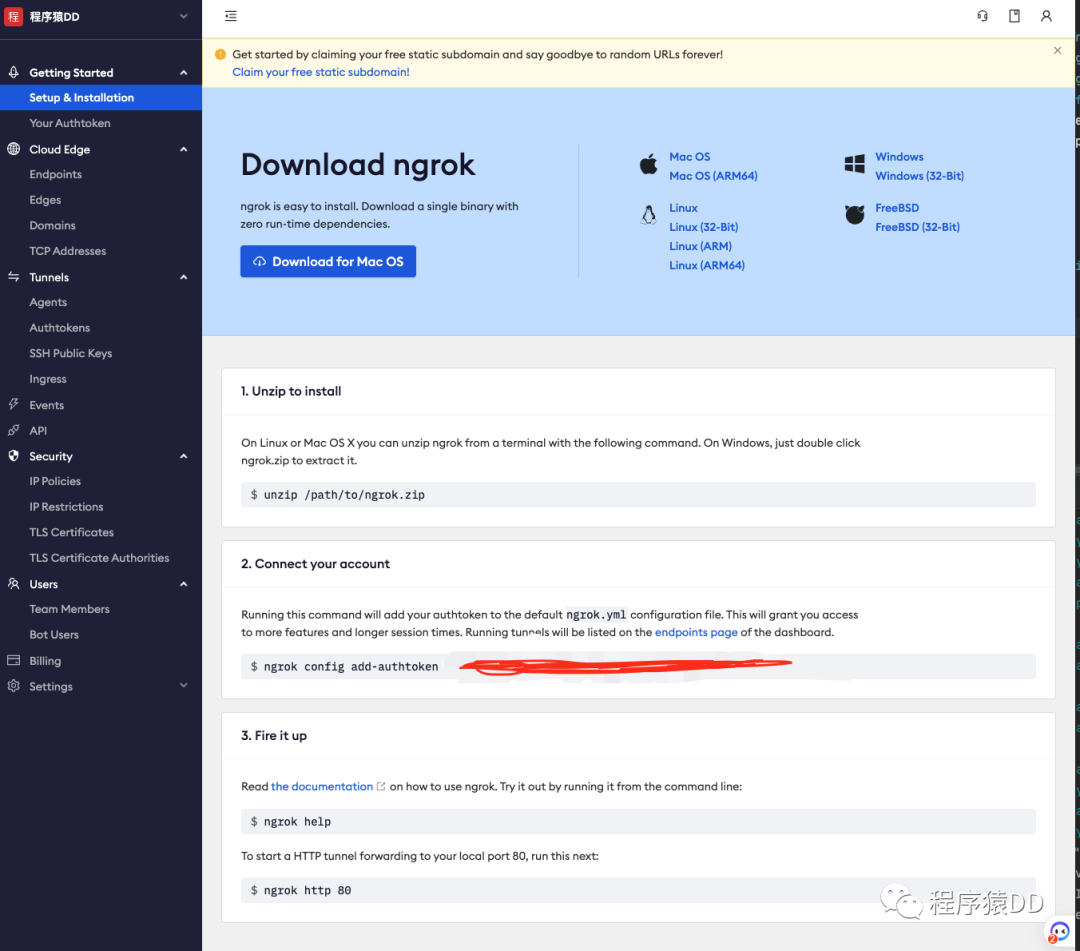The image size is (1080, 951).
Task: Click the Cloud Edge globe icon
Action: pos(13,149)
